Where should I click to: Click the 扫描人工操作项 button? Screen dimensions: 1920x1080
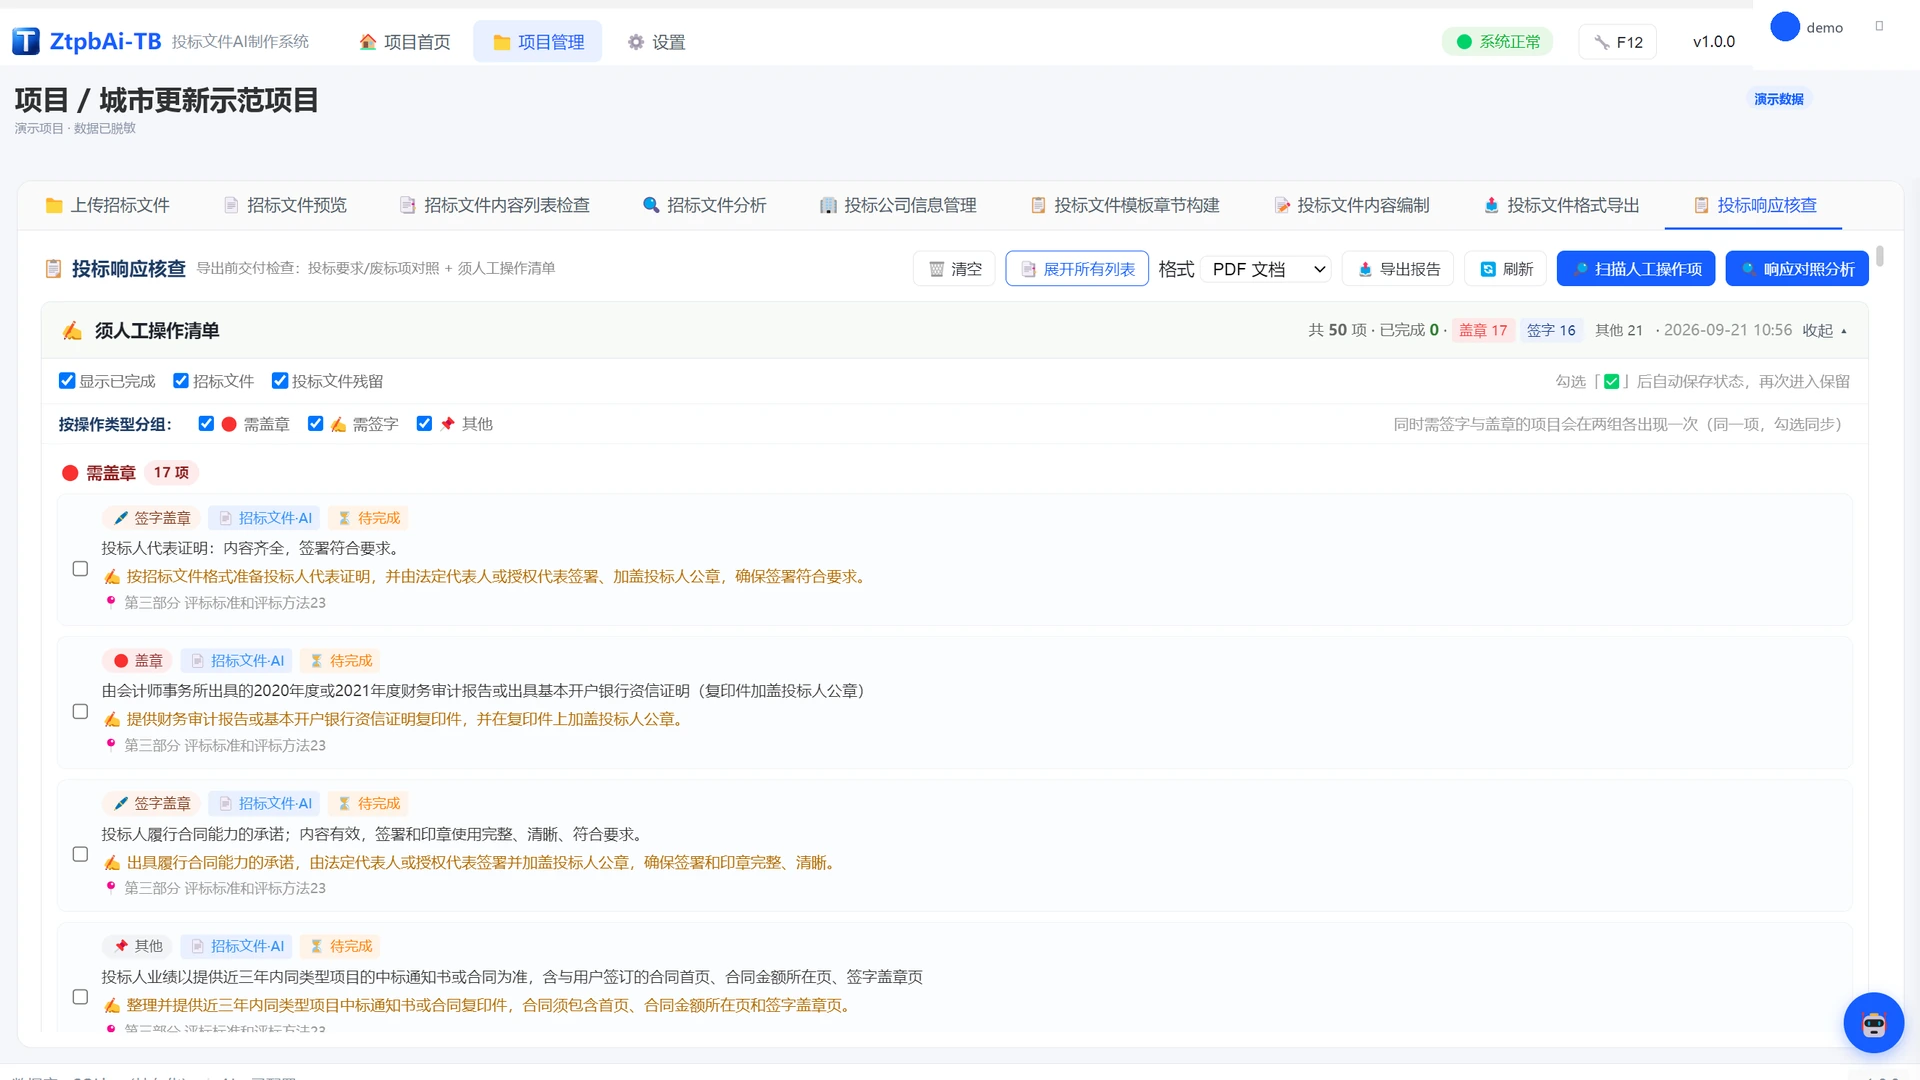[1636, 269]
